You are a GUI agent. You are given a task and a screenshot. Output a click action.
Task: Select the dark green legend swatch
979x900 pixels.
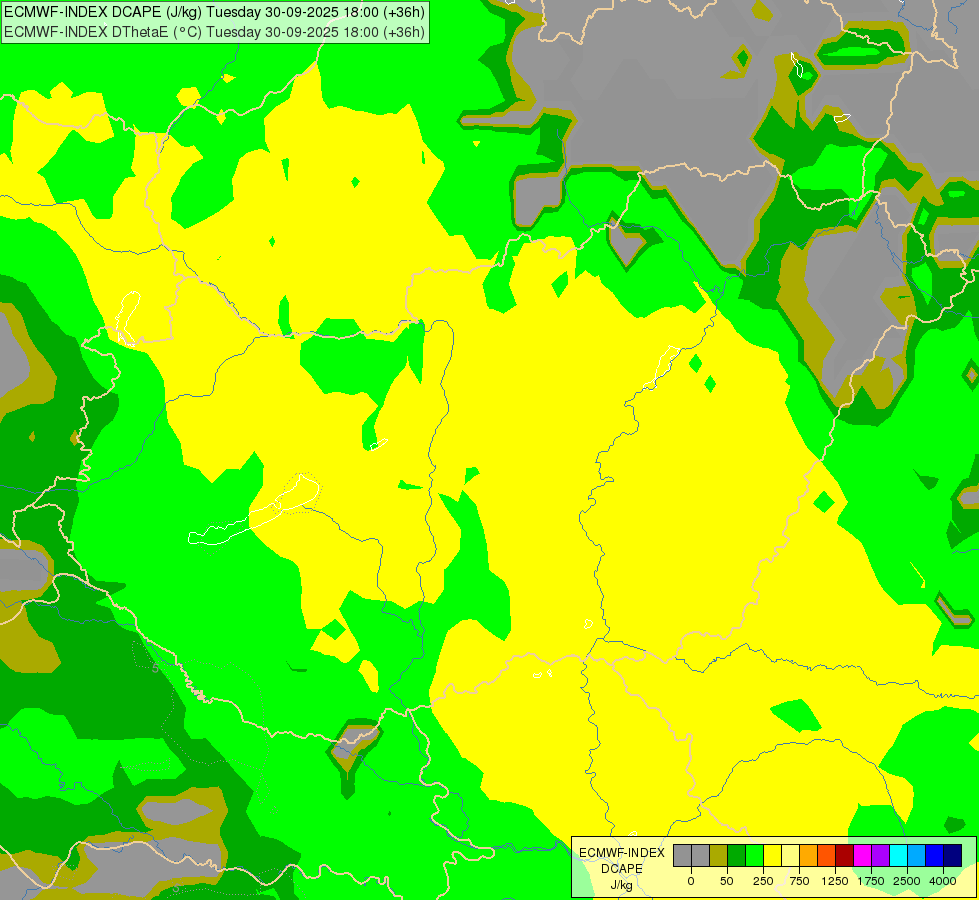(x=737, y=856)
